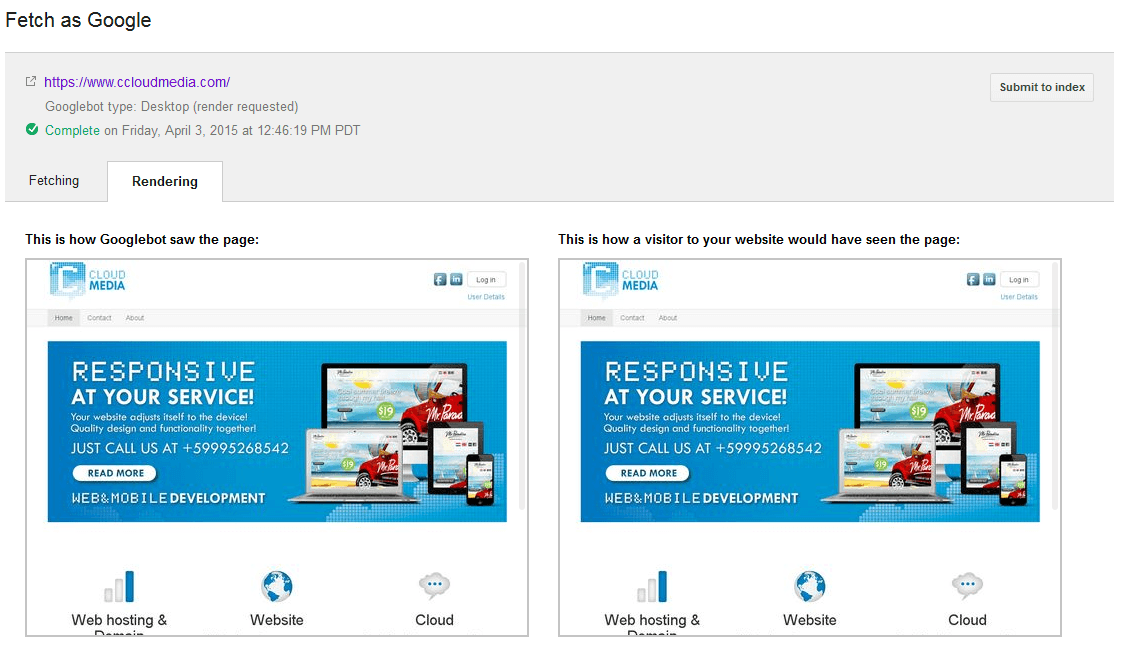Click LinkedIn icon in visitor preview

(989, 279)
